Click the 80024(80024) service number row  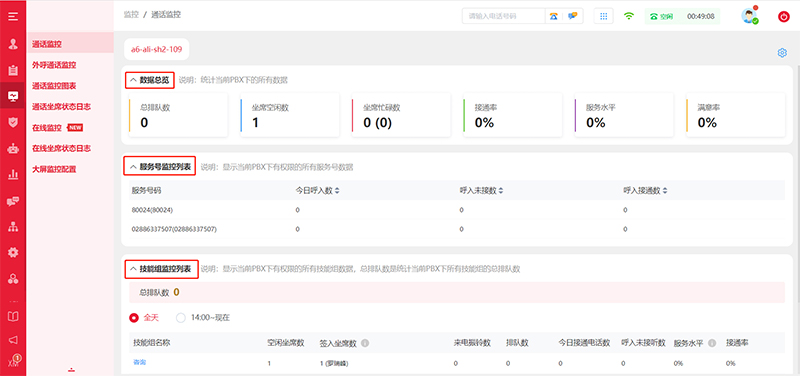[x=457, y=210]
